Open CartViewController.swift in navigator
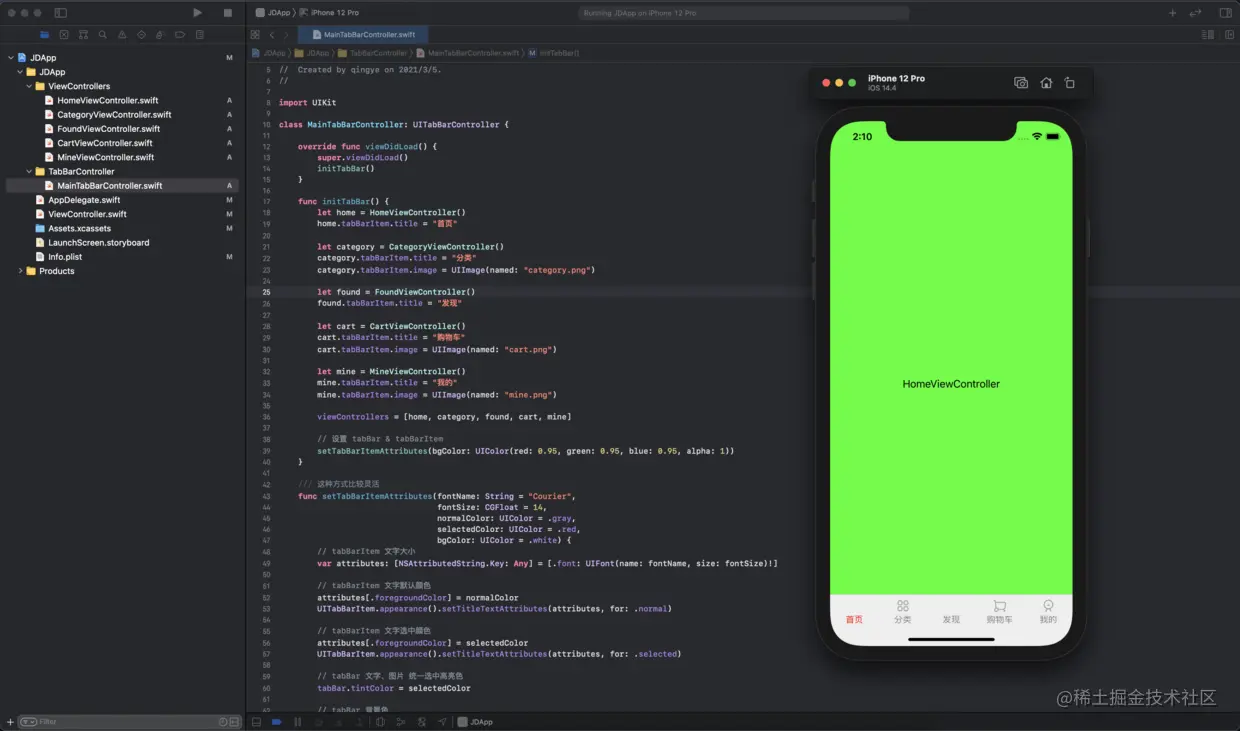The image size is (1240, 731). (x=105, y=143)
